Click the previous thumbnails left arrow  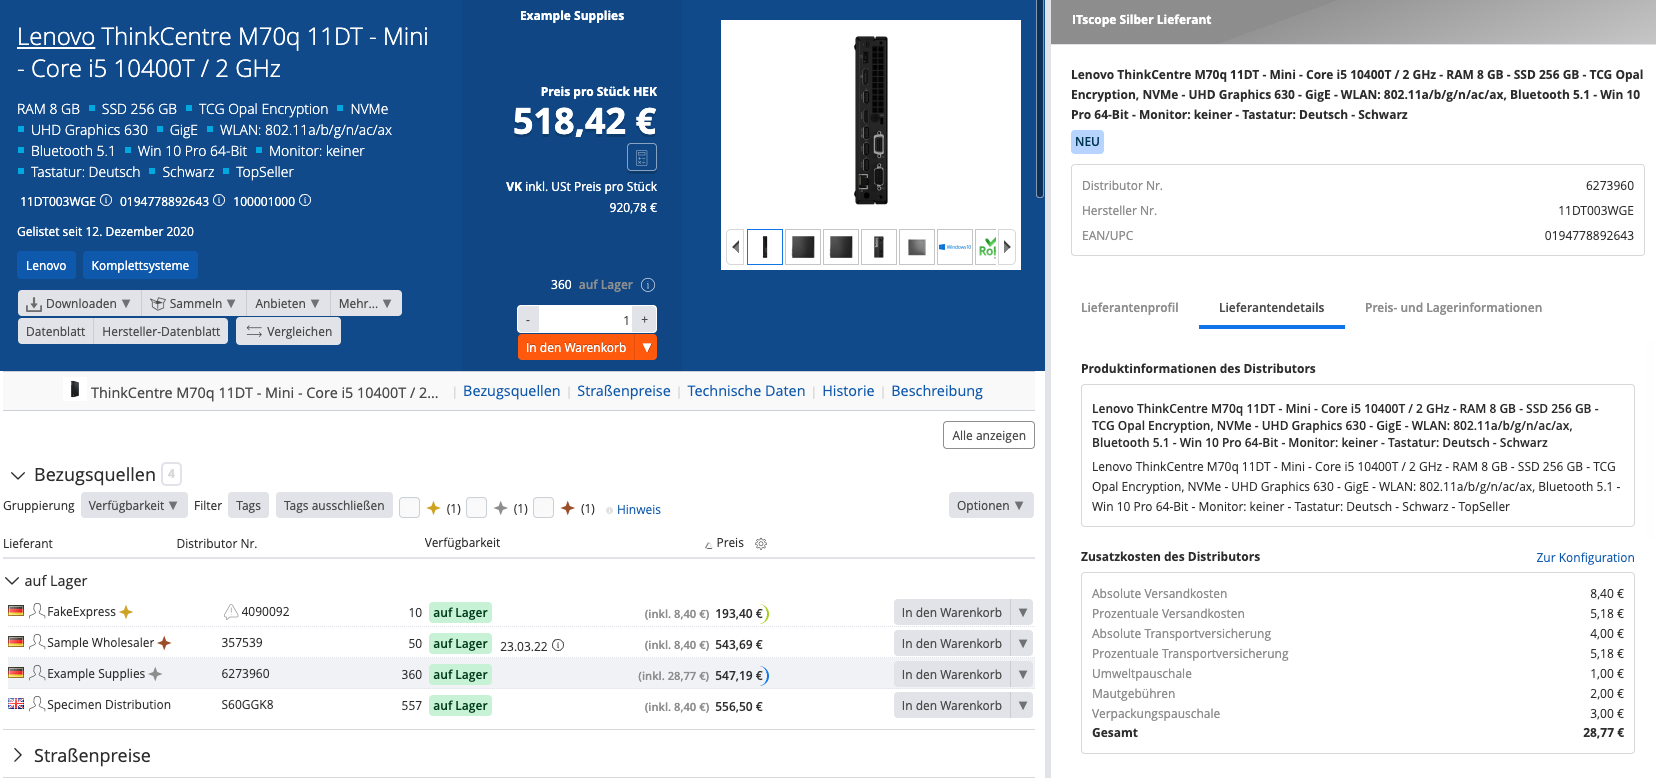pos(735,246)
